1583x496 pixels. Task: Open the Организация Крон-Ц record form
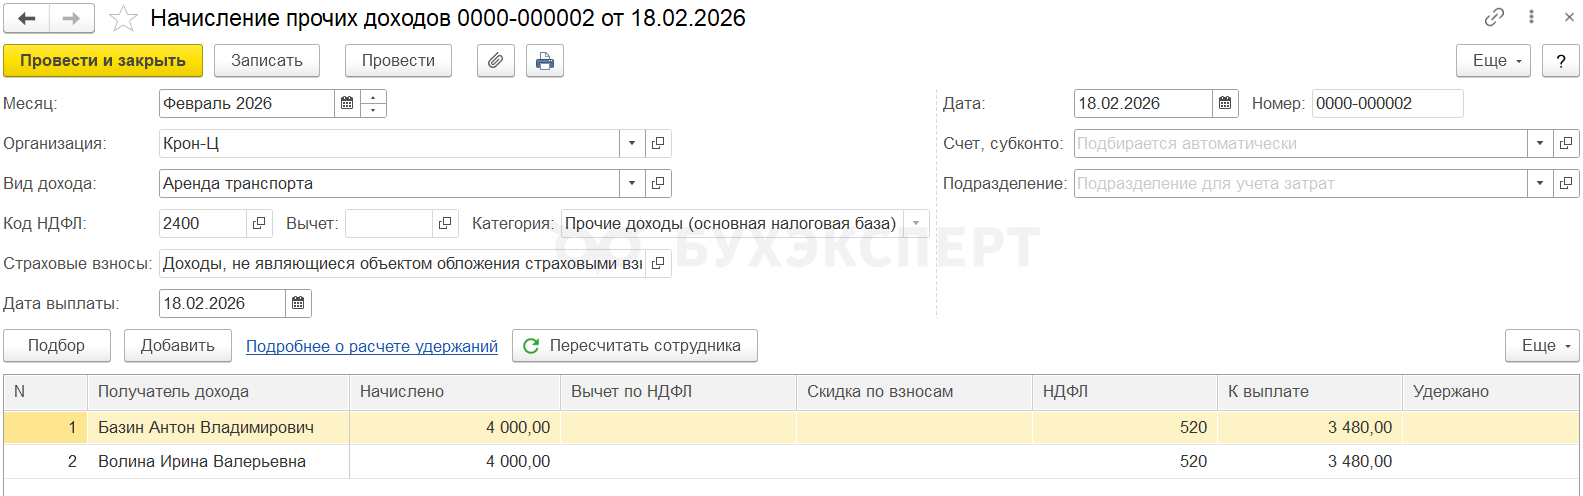658,144
